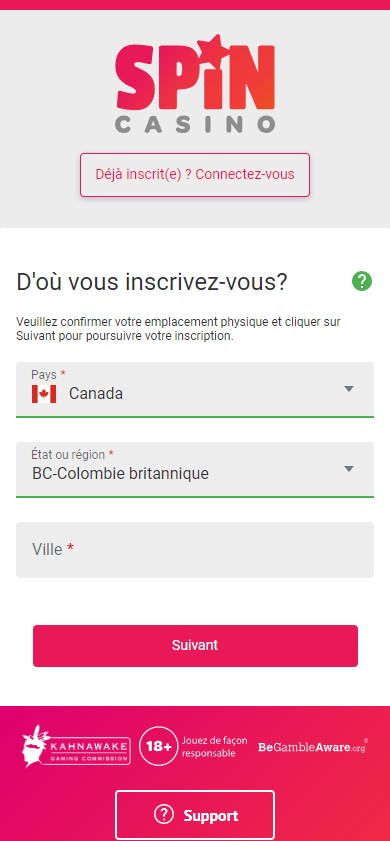Click the D'où vous inscrivez-vous heading
This screenshot has width=390, height=841.
[x=152, y=282]
